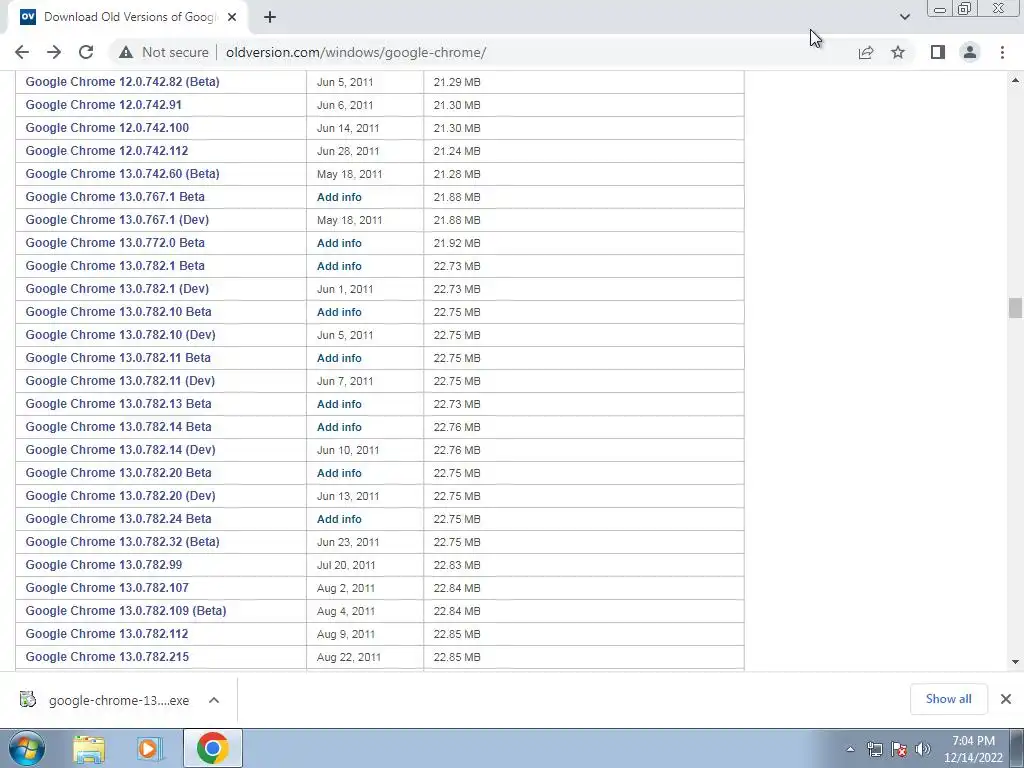Bookmark this page with star icon
The height and width of the screenshot is (768, 1024).
tap(898, 52)
